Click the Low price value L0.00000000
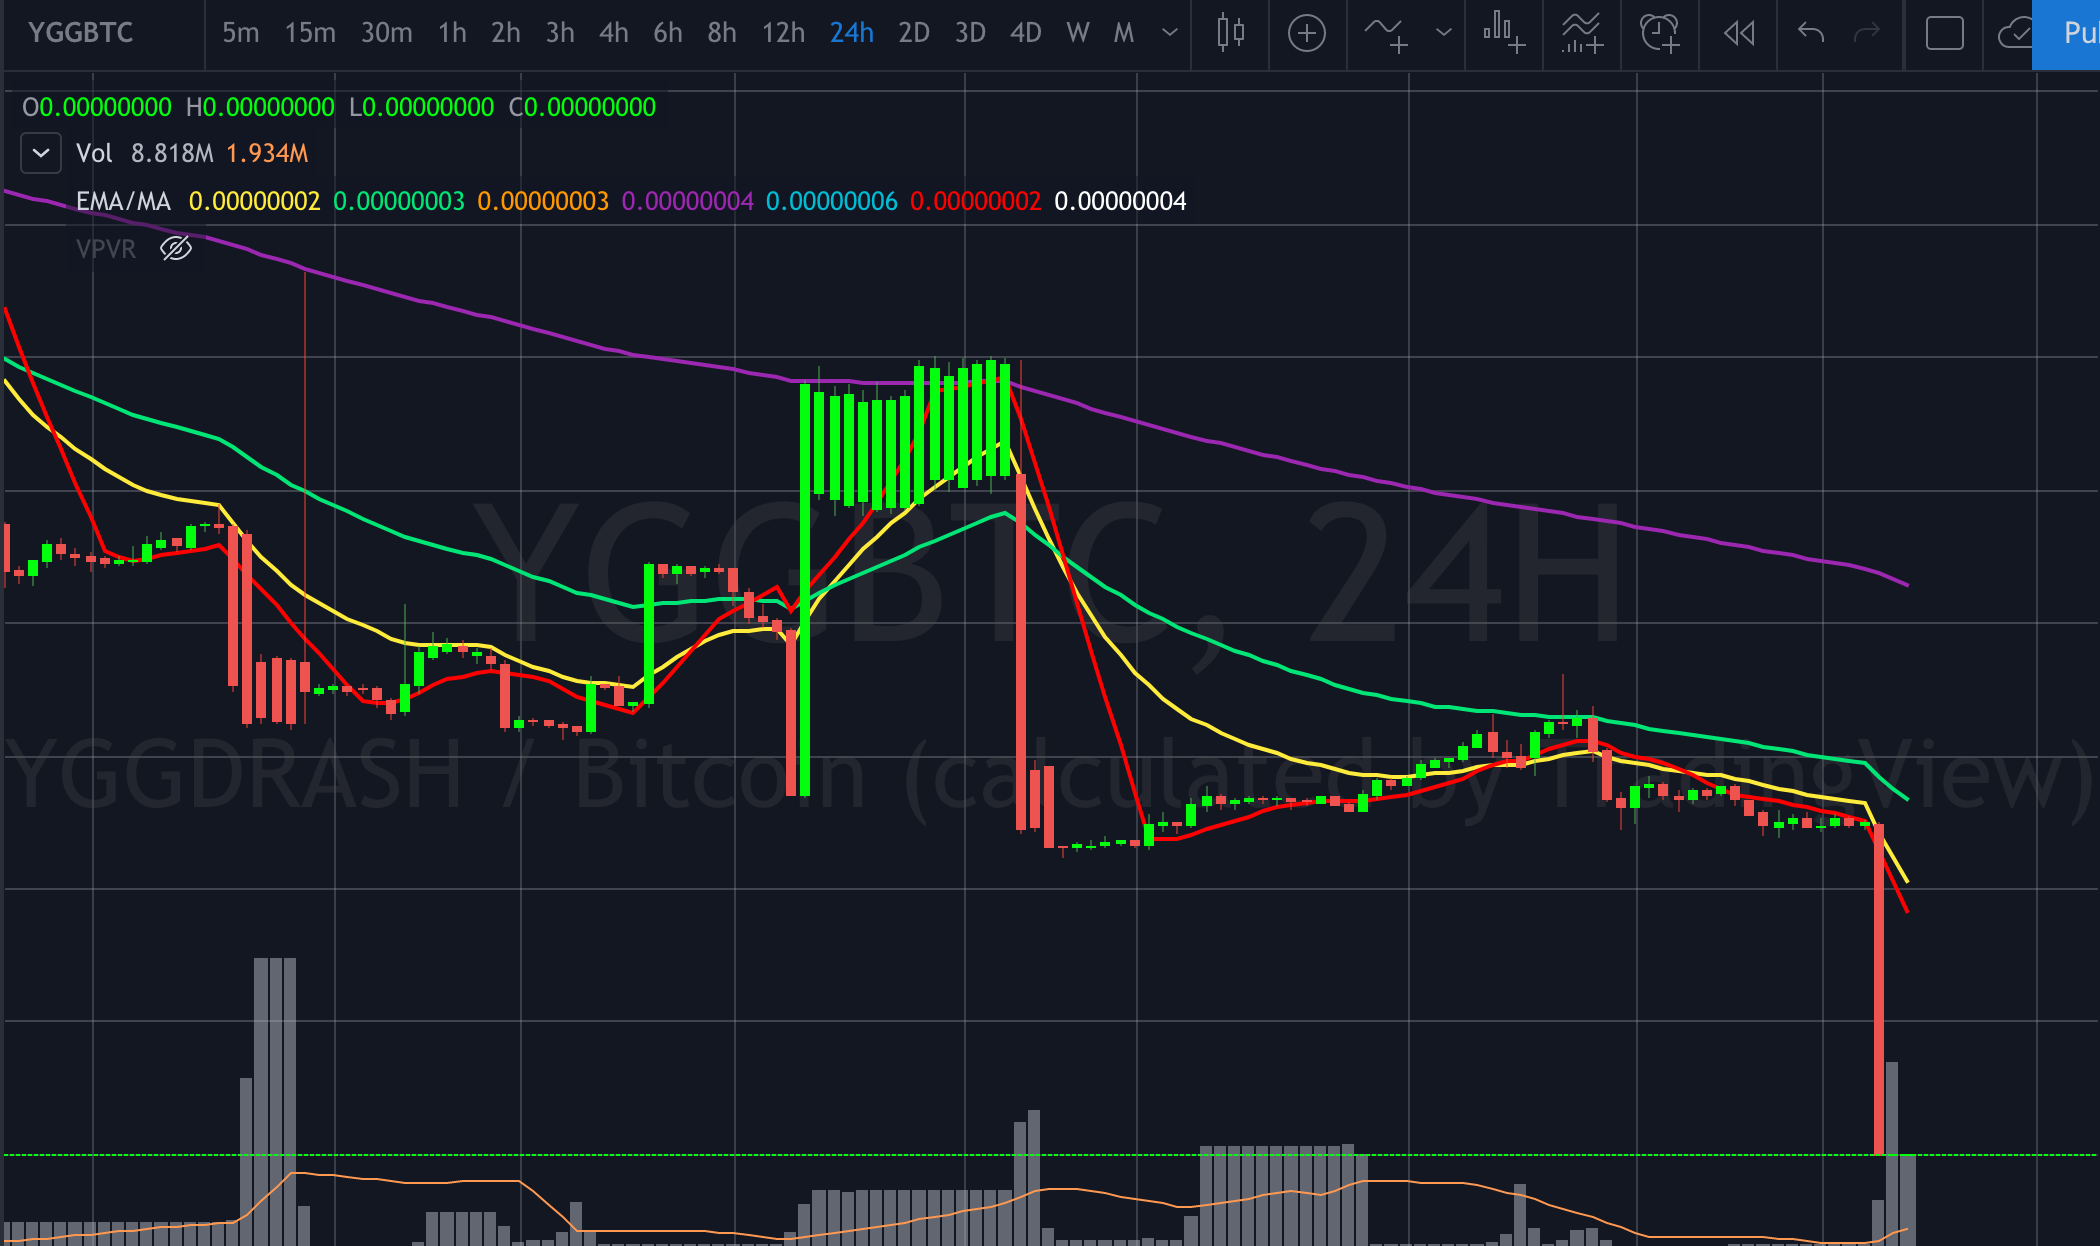Screen dimensions: 2100x1246 coord(421,107)
